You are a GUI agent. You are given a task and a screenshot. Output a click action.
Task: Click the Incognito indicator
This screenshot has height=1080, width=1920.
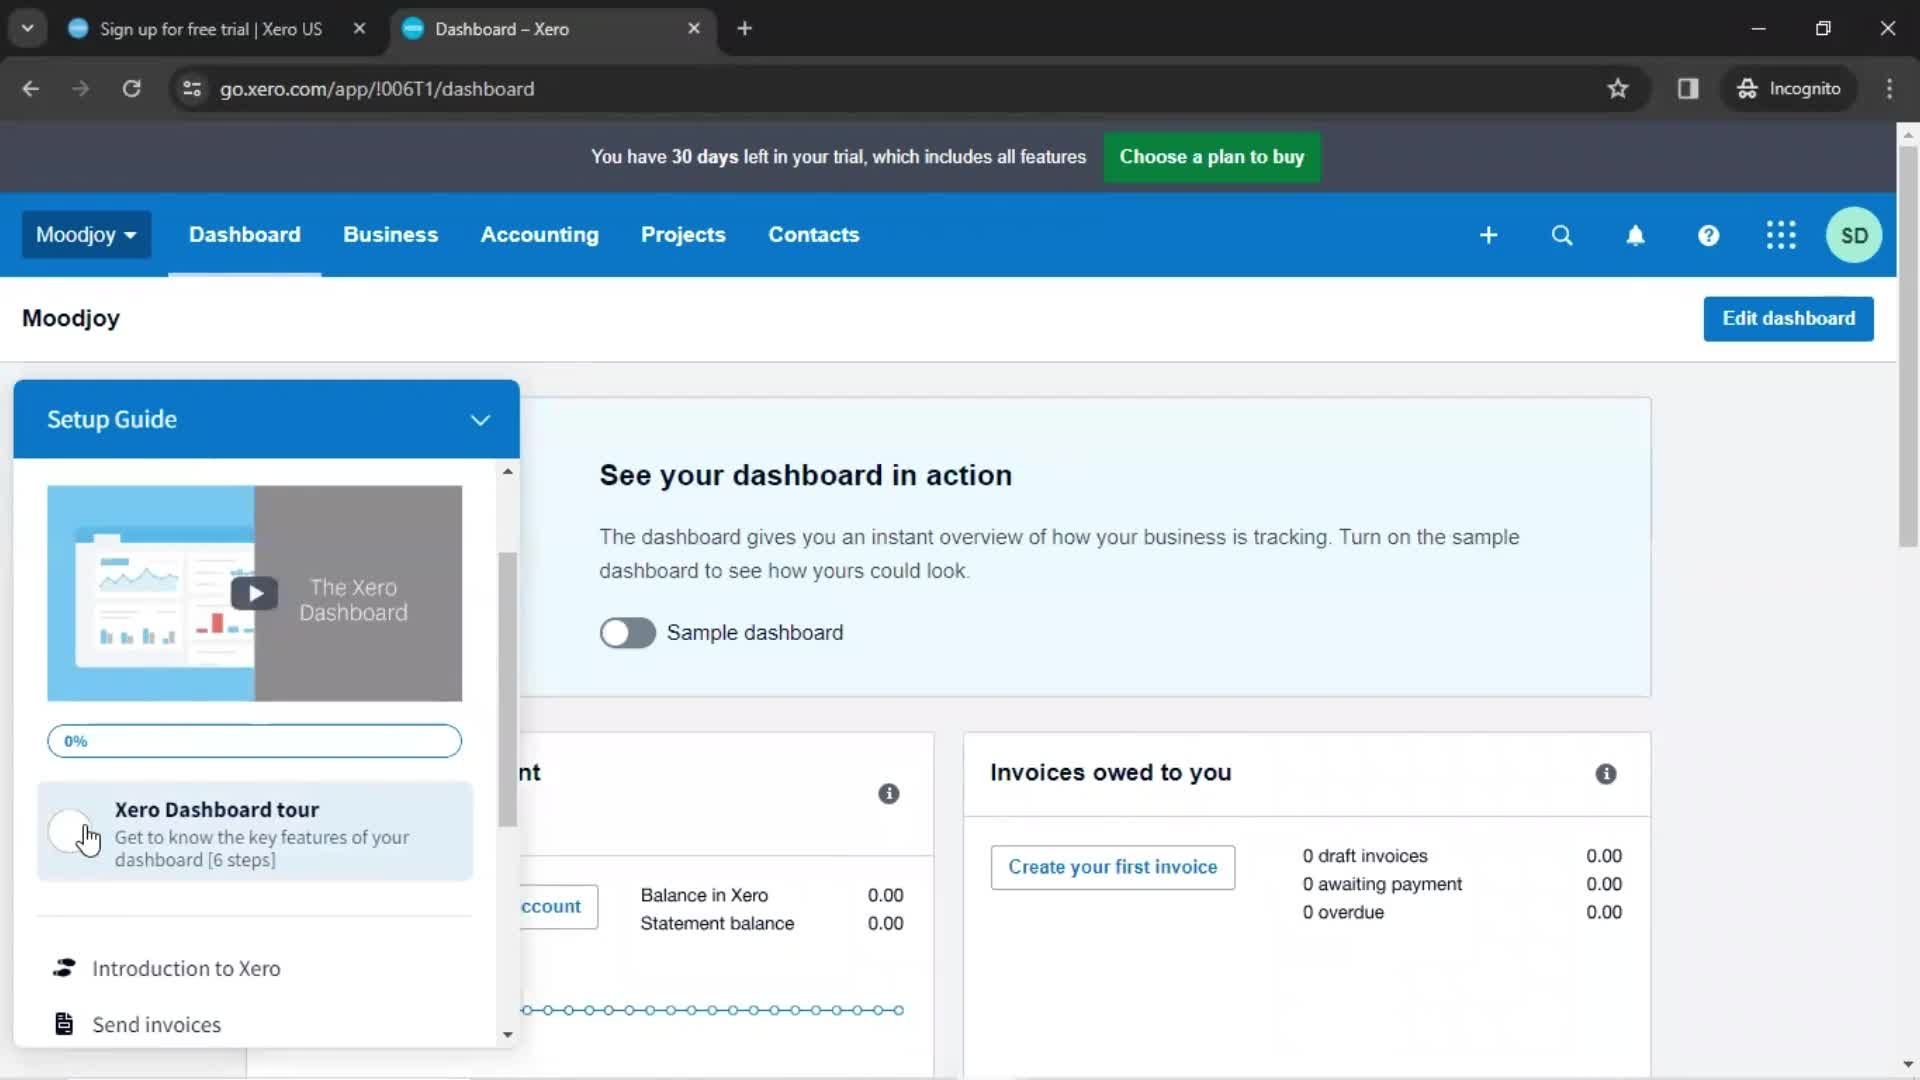tap(1789, 89)
